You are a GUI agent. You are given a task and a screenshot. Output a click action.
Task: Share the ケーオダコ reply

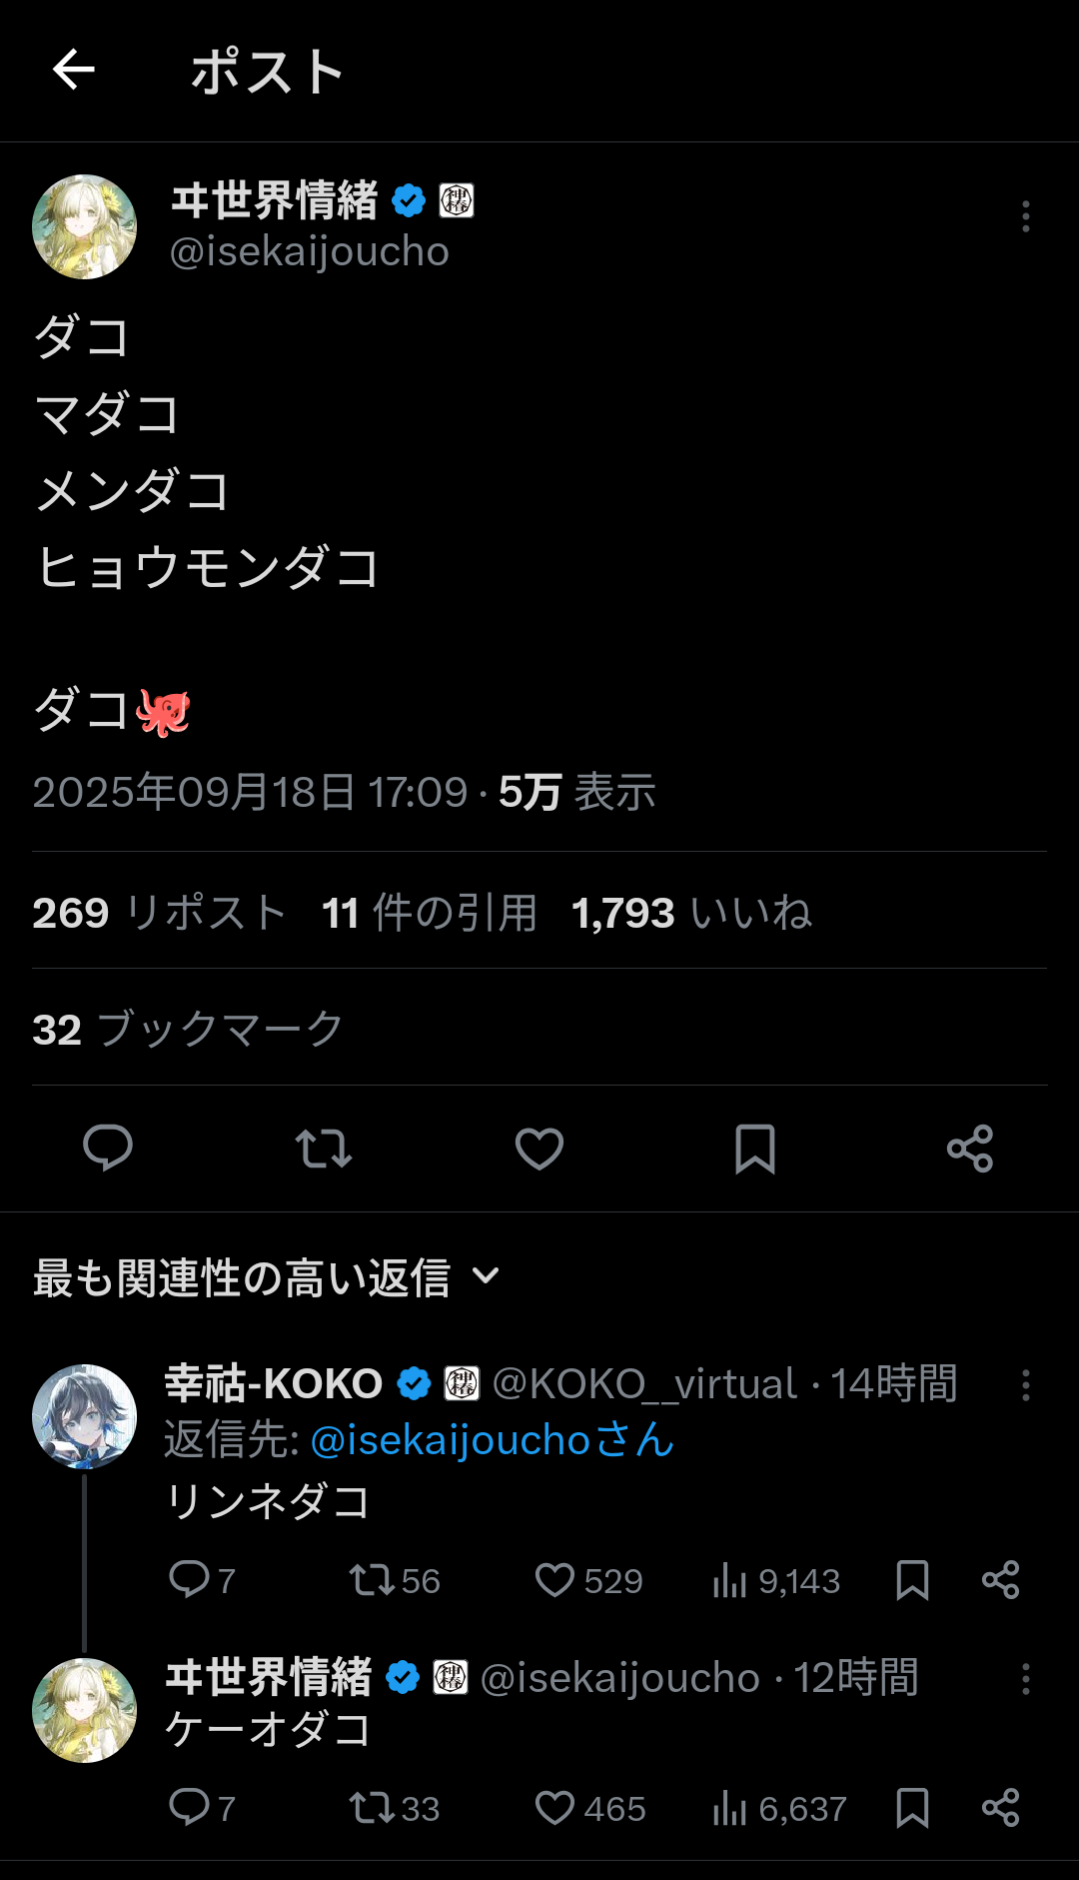coord(1000,1808)
